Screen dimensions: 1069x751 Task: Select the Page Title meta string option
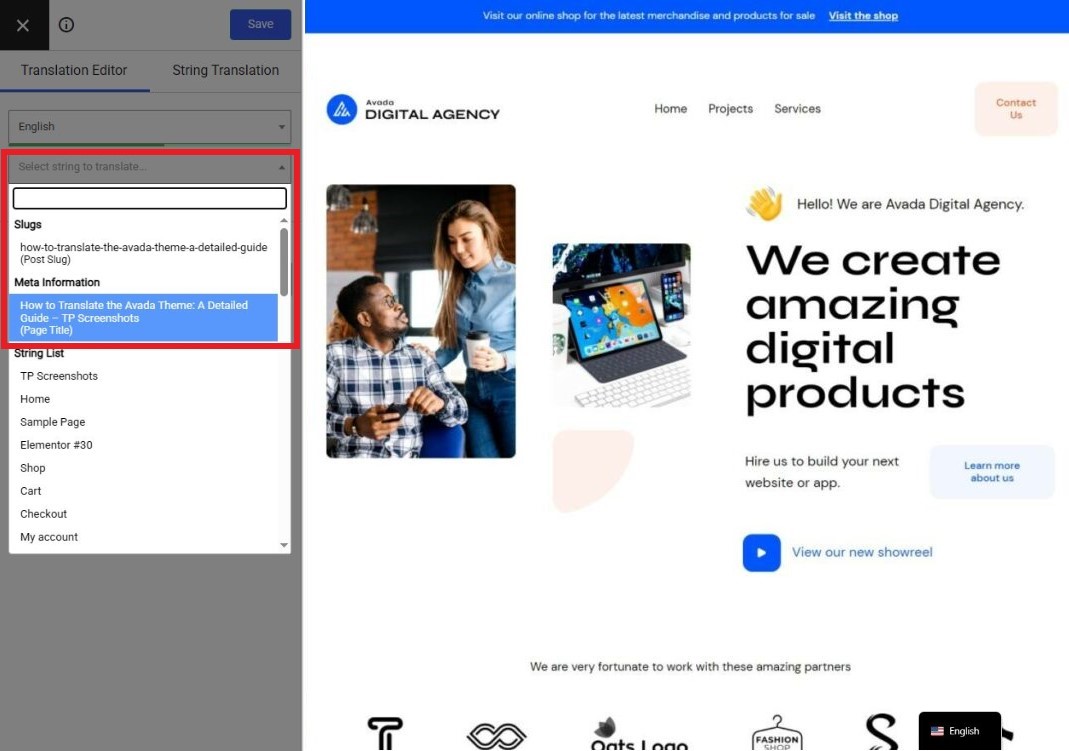[143, 318]
